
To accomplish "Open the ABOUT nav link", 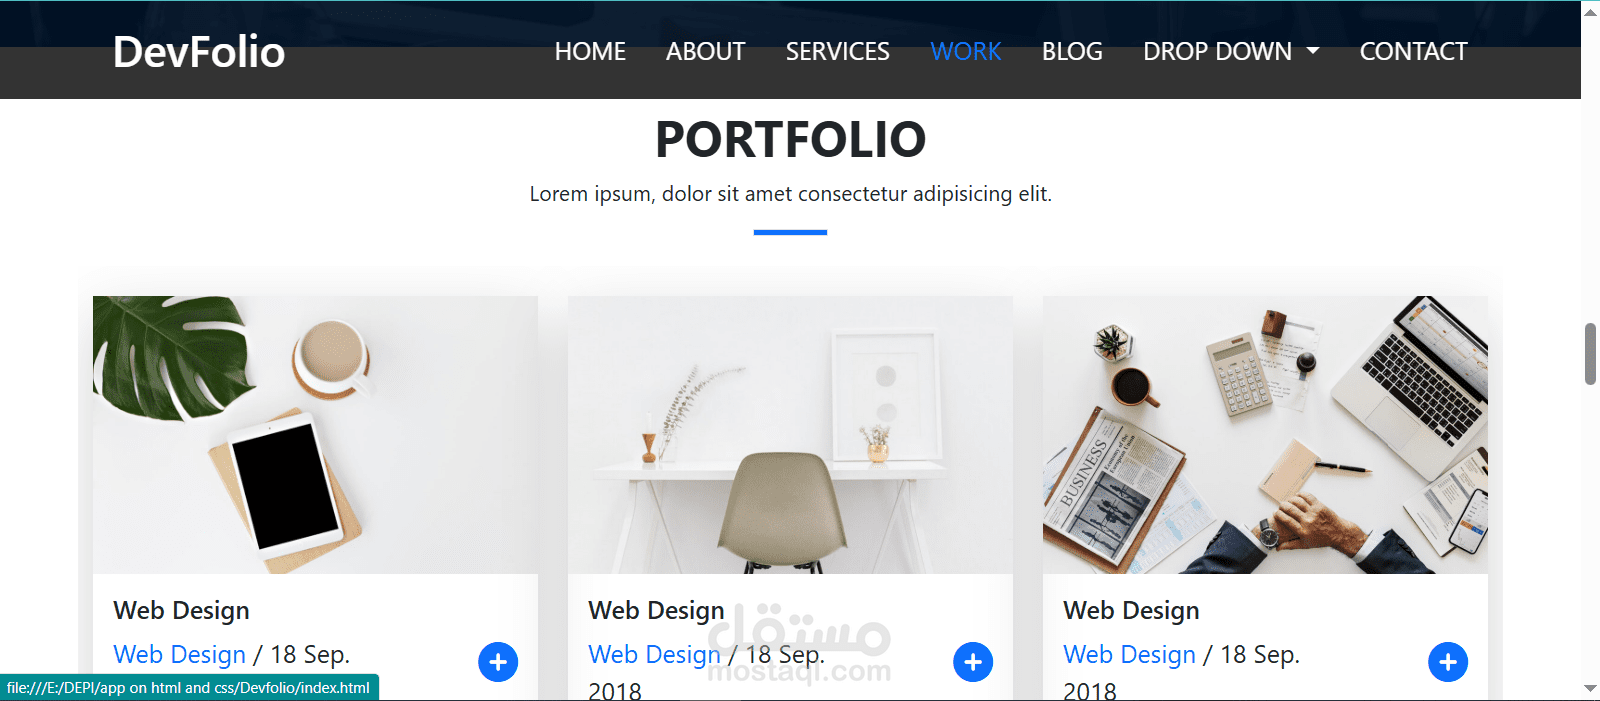I will pyautogui.click(x=706, y=51).
